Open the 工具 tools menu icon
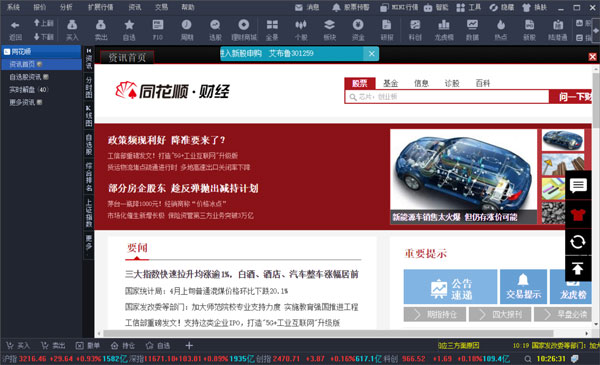600x365 pixels. (469, 7)
